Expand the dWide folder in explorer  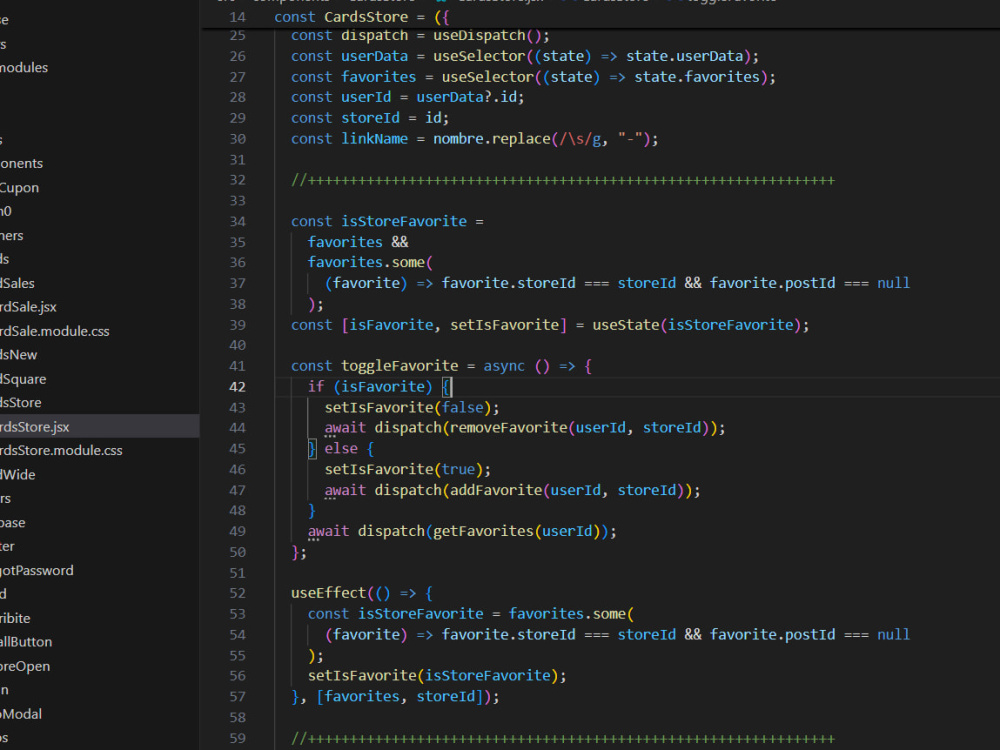(x=18, y=474)
